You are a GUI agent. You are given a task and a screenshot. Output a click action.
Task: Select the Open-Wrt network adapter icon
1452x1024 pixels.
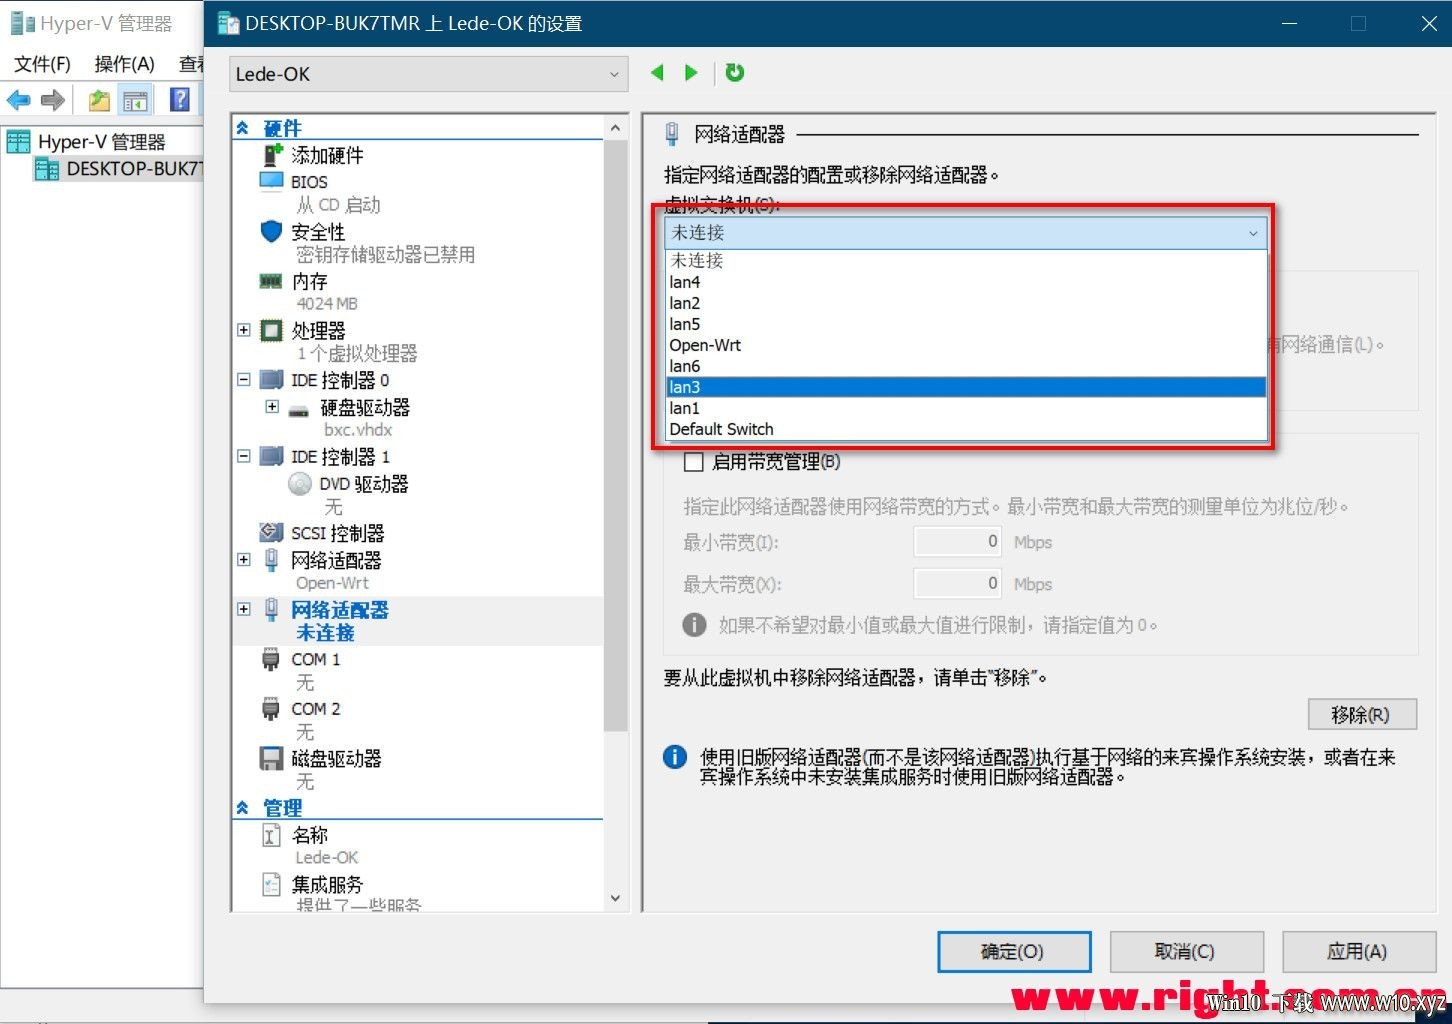(x=271, y=560)
